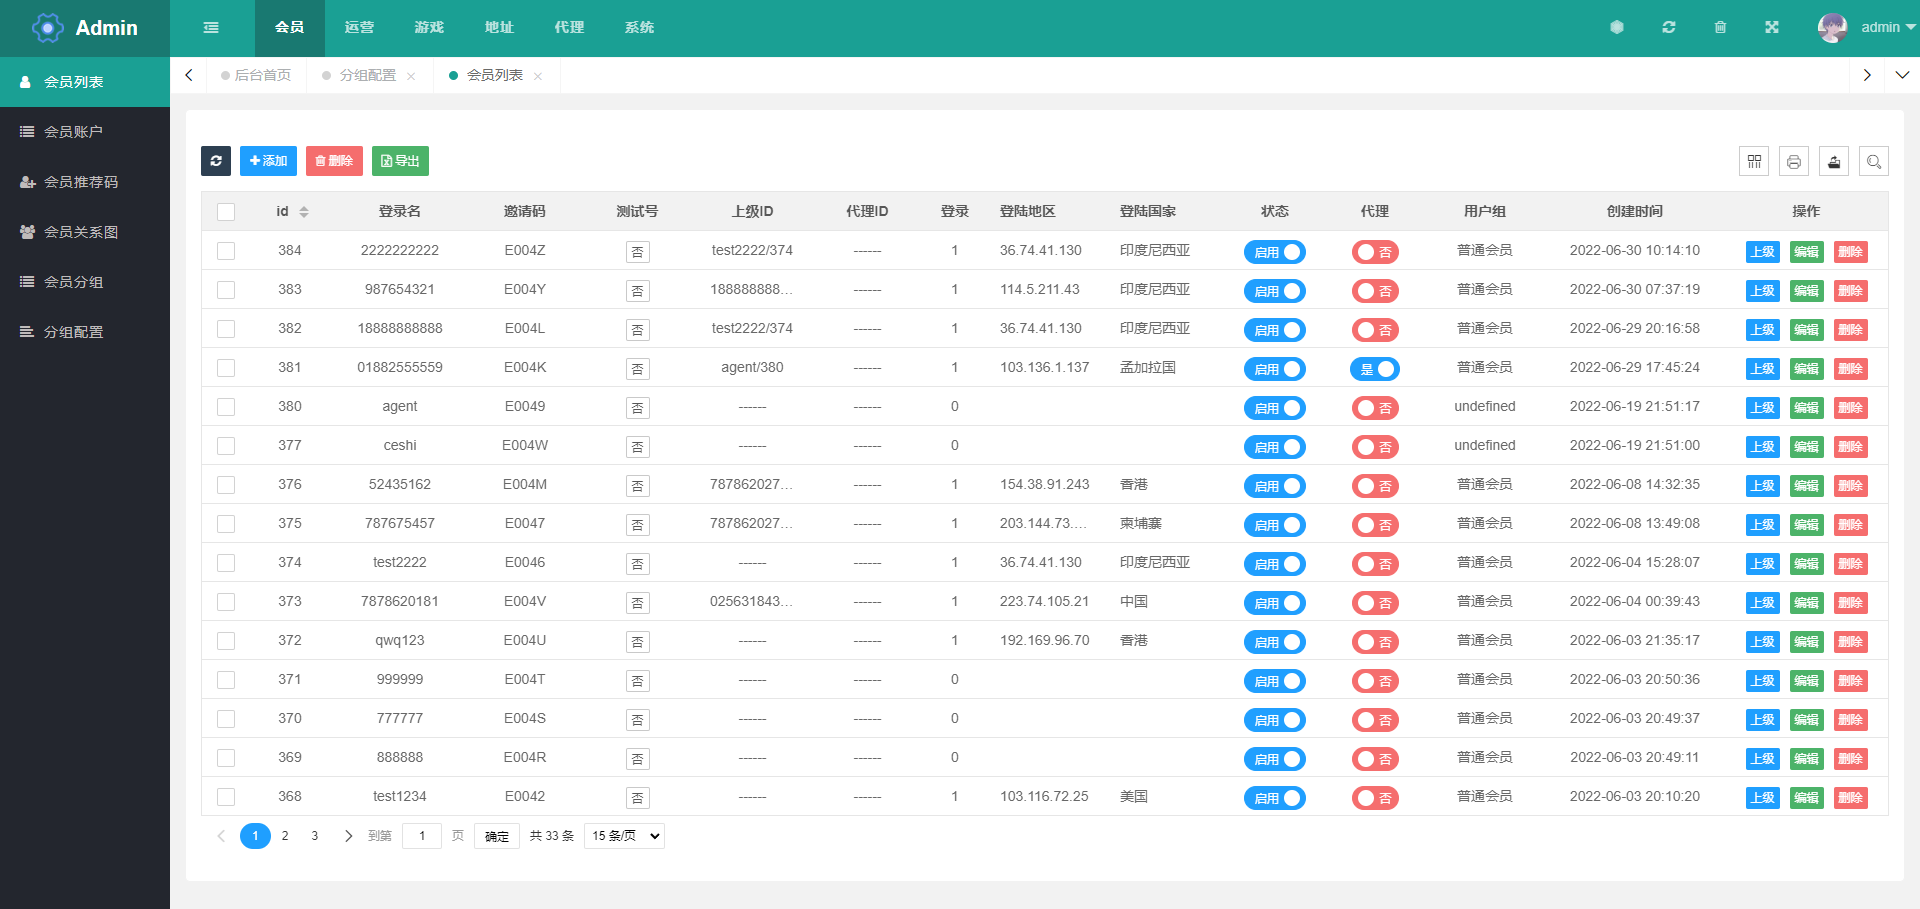Toggle fullscreen mode icon in header
Image resolution: width=1920 pixels, height=909 pixels.
[1771, 28]
